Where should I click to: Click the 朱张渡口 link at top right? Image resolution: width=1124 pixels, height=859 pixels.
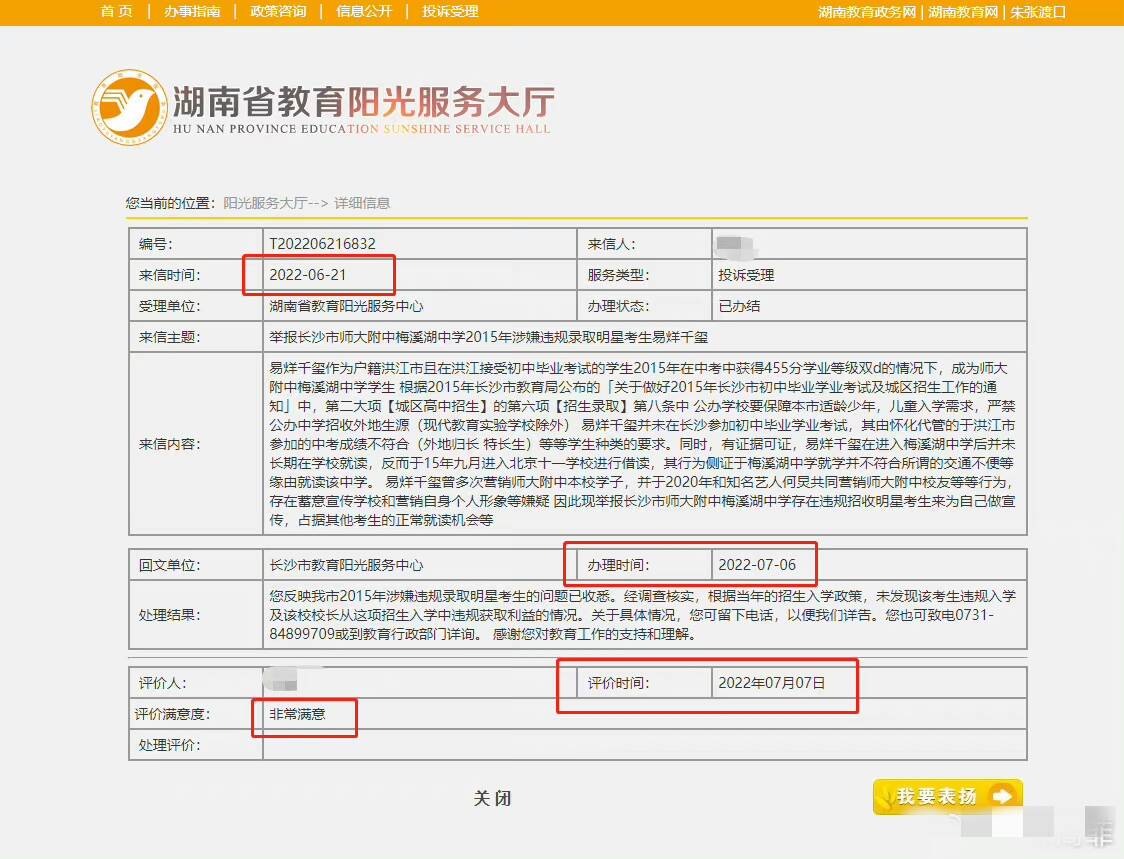click(x=1038, y=12)
